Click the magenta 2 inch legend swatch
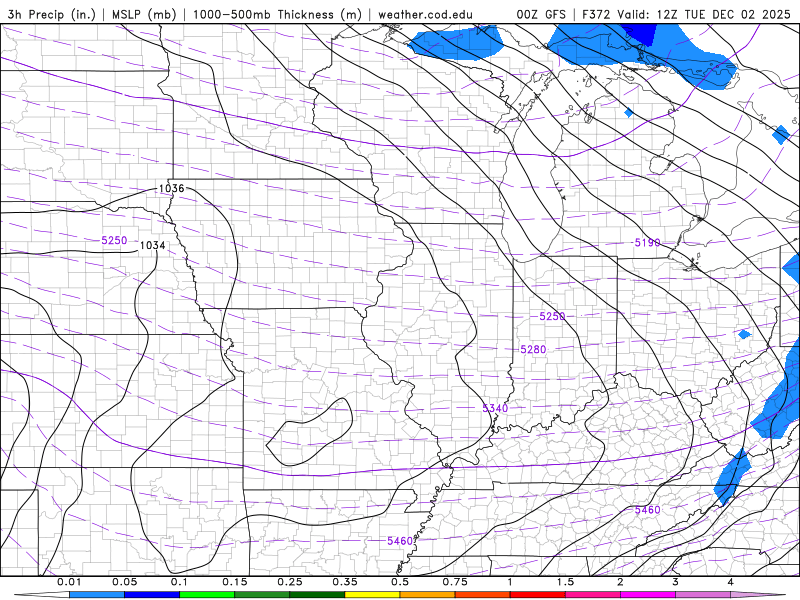Screen dimensions: 800x600 647,595
